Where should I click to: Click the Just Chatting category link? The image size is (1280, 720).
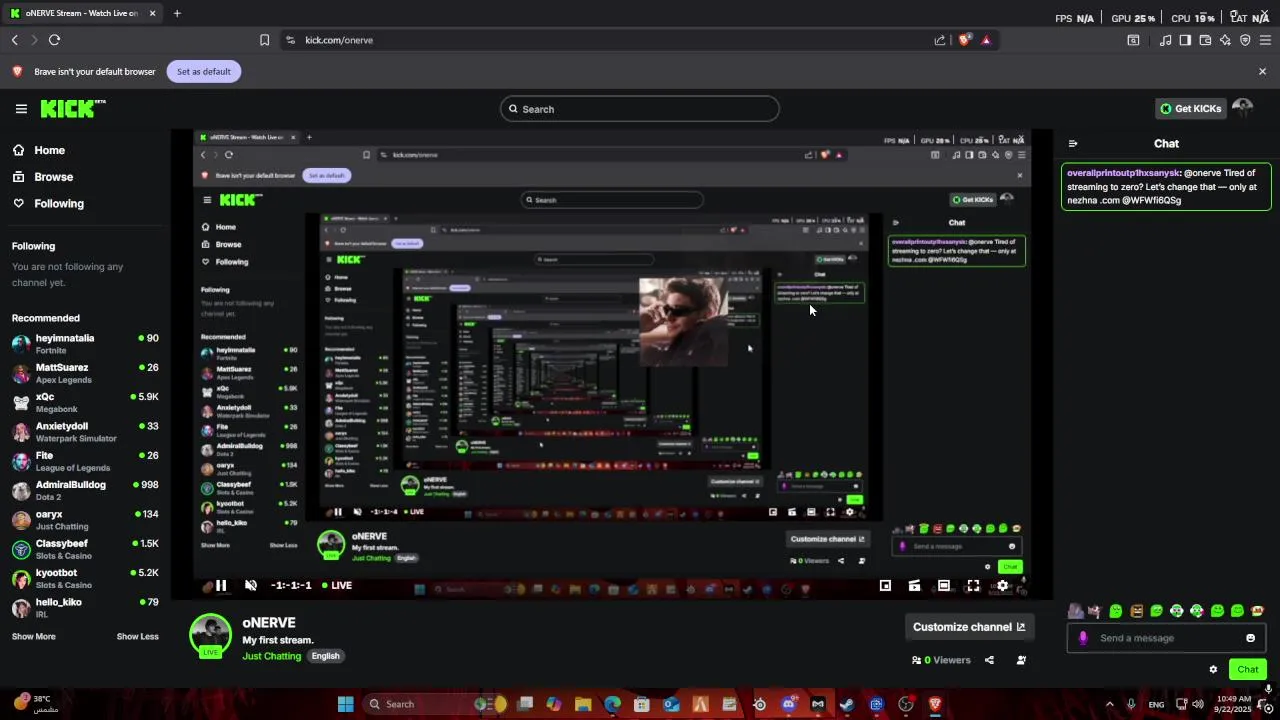(x=271, y=656)
